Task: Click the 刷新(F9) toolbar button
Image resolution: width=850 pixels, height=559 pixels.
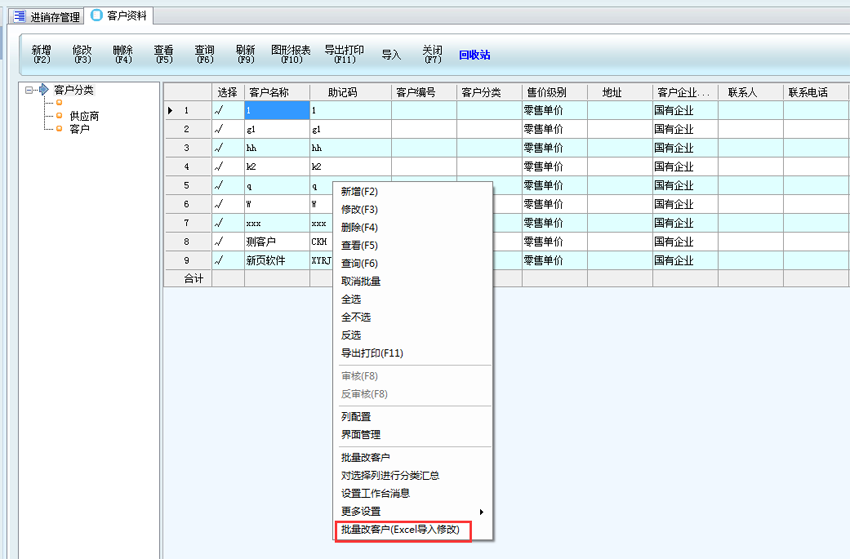Action: 245,54
